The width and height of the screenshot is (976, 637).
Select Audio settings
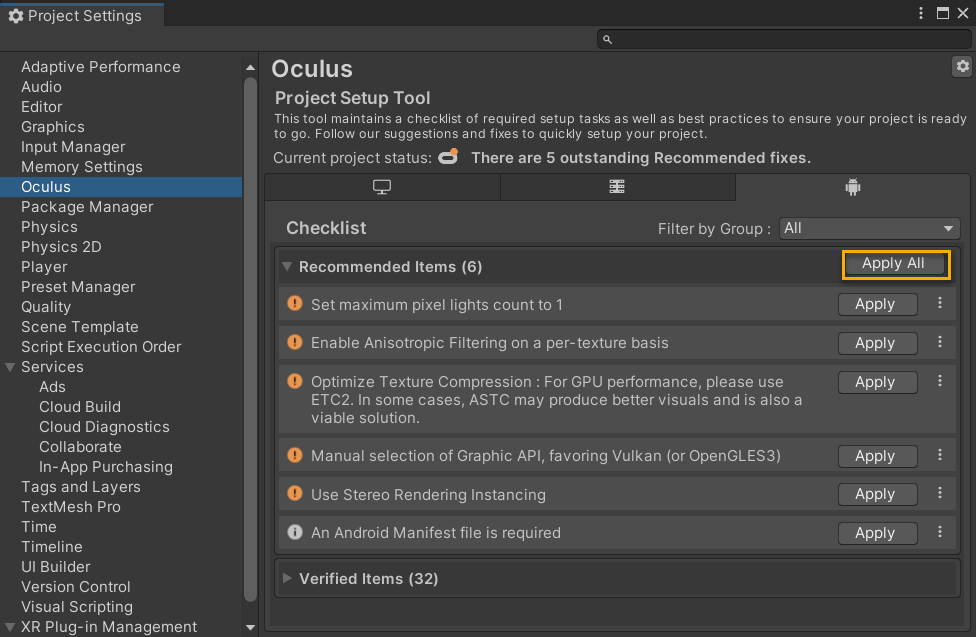coord(41,87)
